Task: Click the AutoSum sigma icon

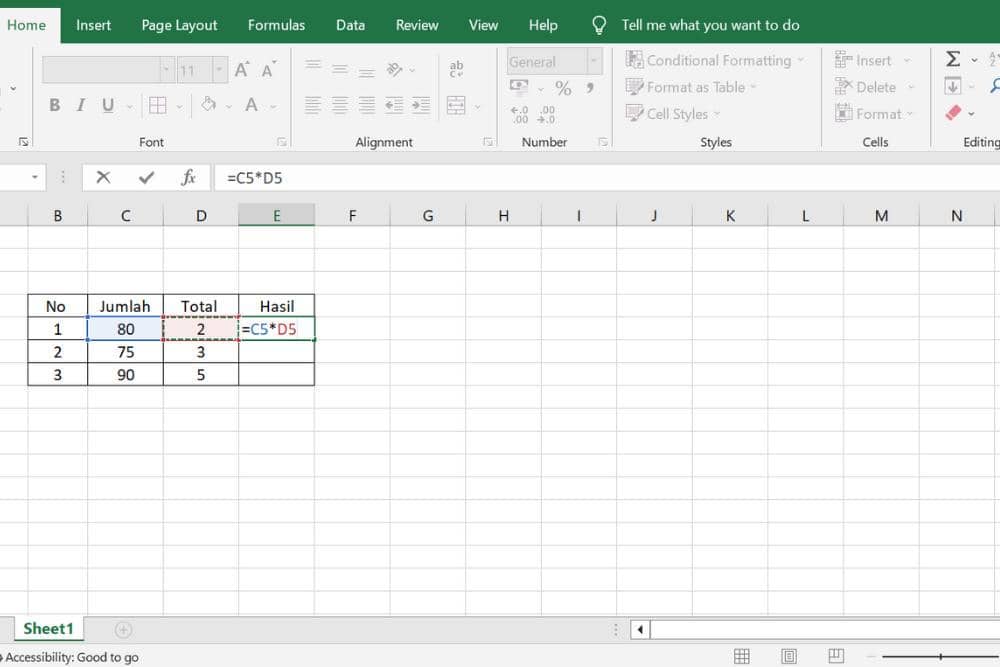Action: (953, 60)
